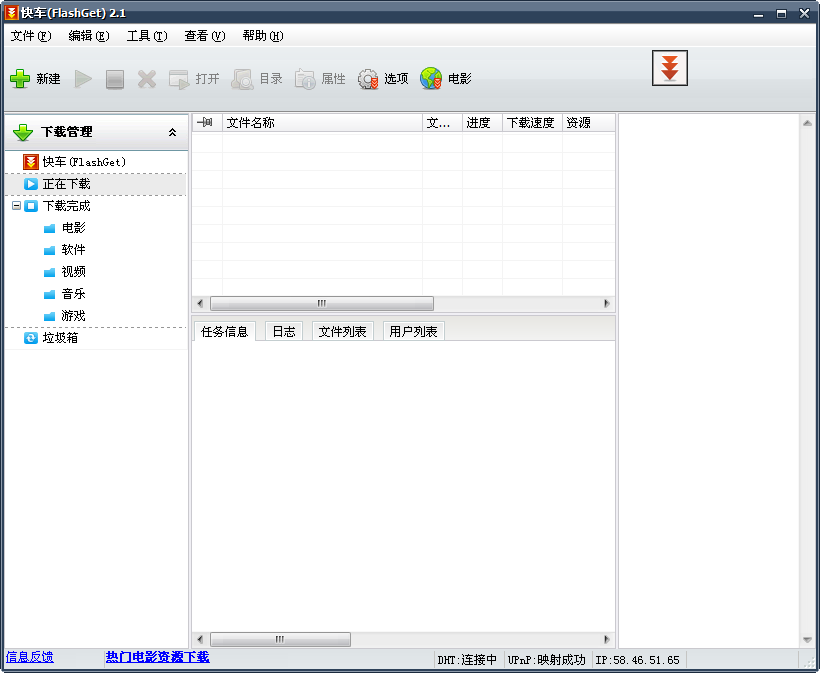Open the 编辑(E) menu

89,36
